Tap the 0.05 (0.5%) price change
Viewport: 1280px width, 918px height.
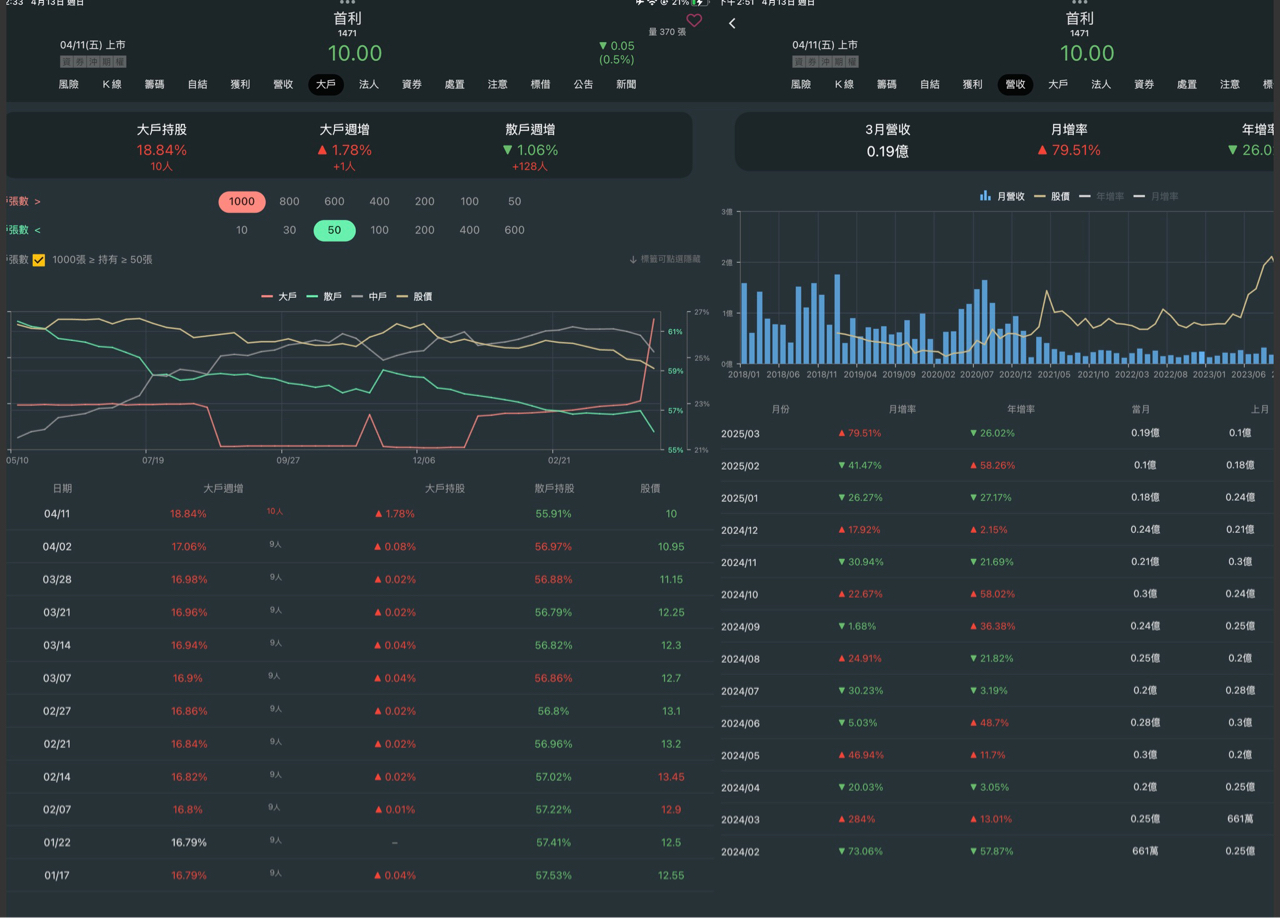pos(617,52)
